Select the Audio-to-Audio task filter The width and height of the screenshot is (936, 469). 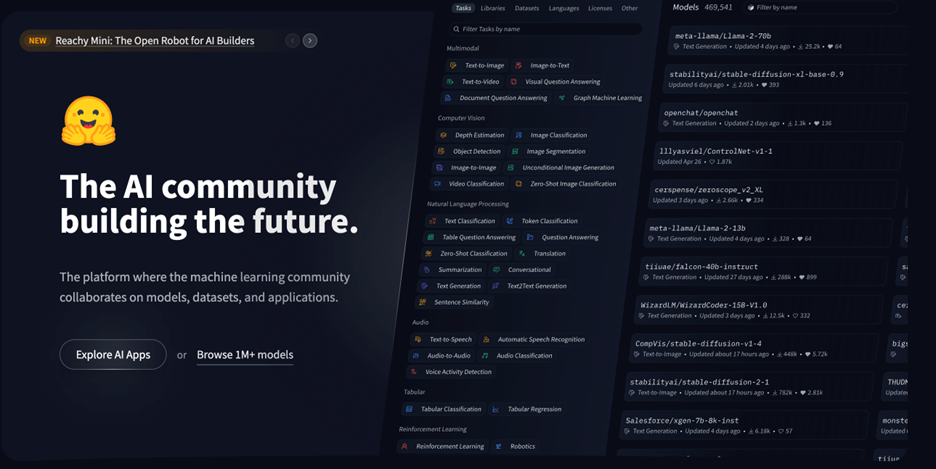coord(442,356)
